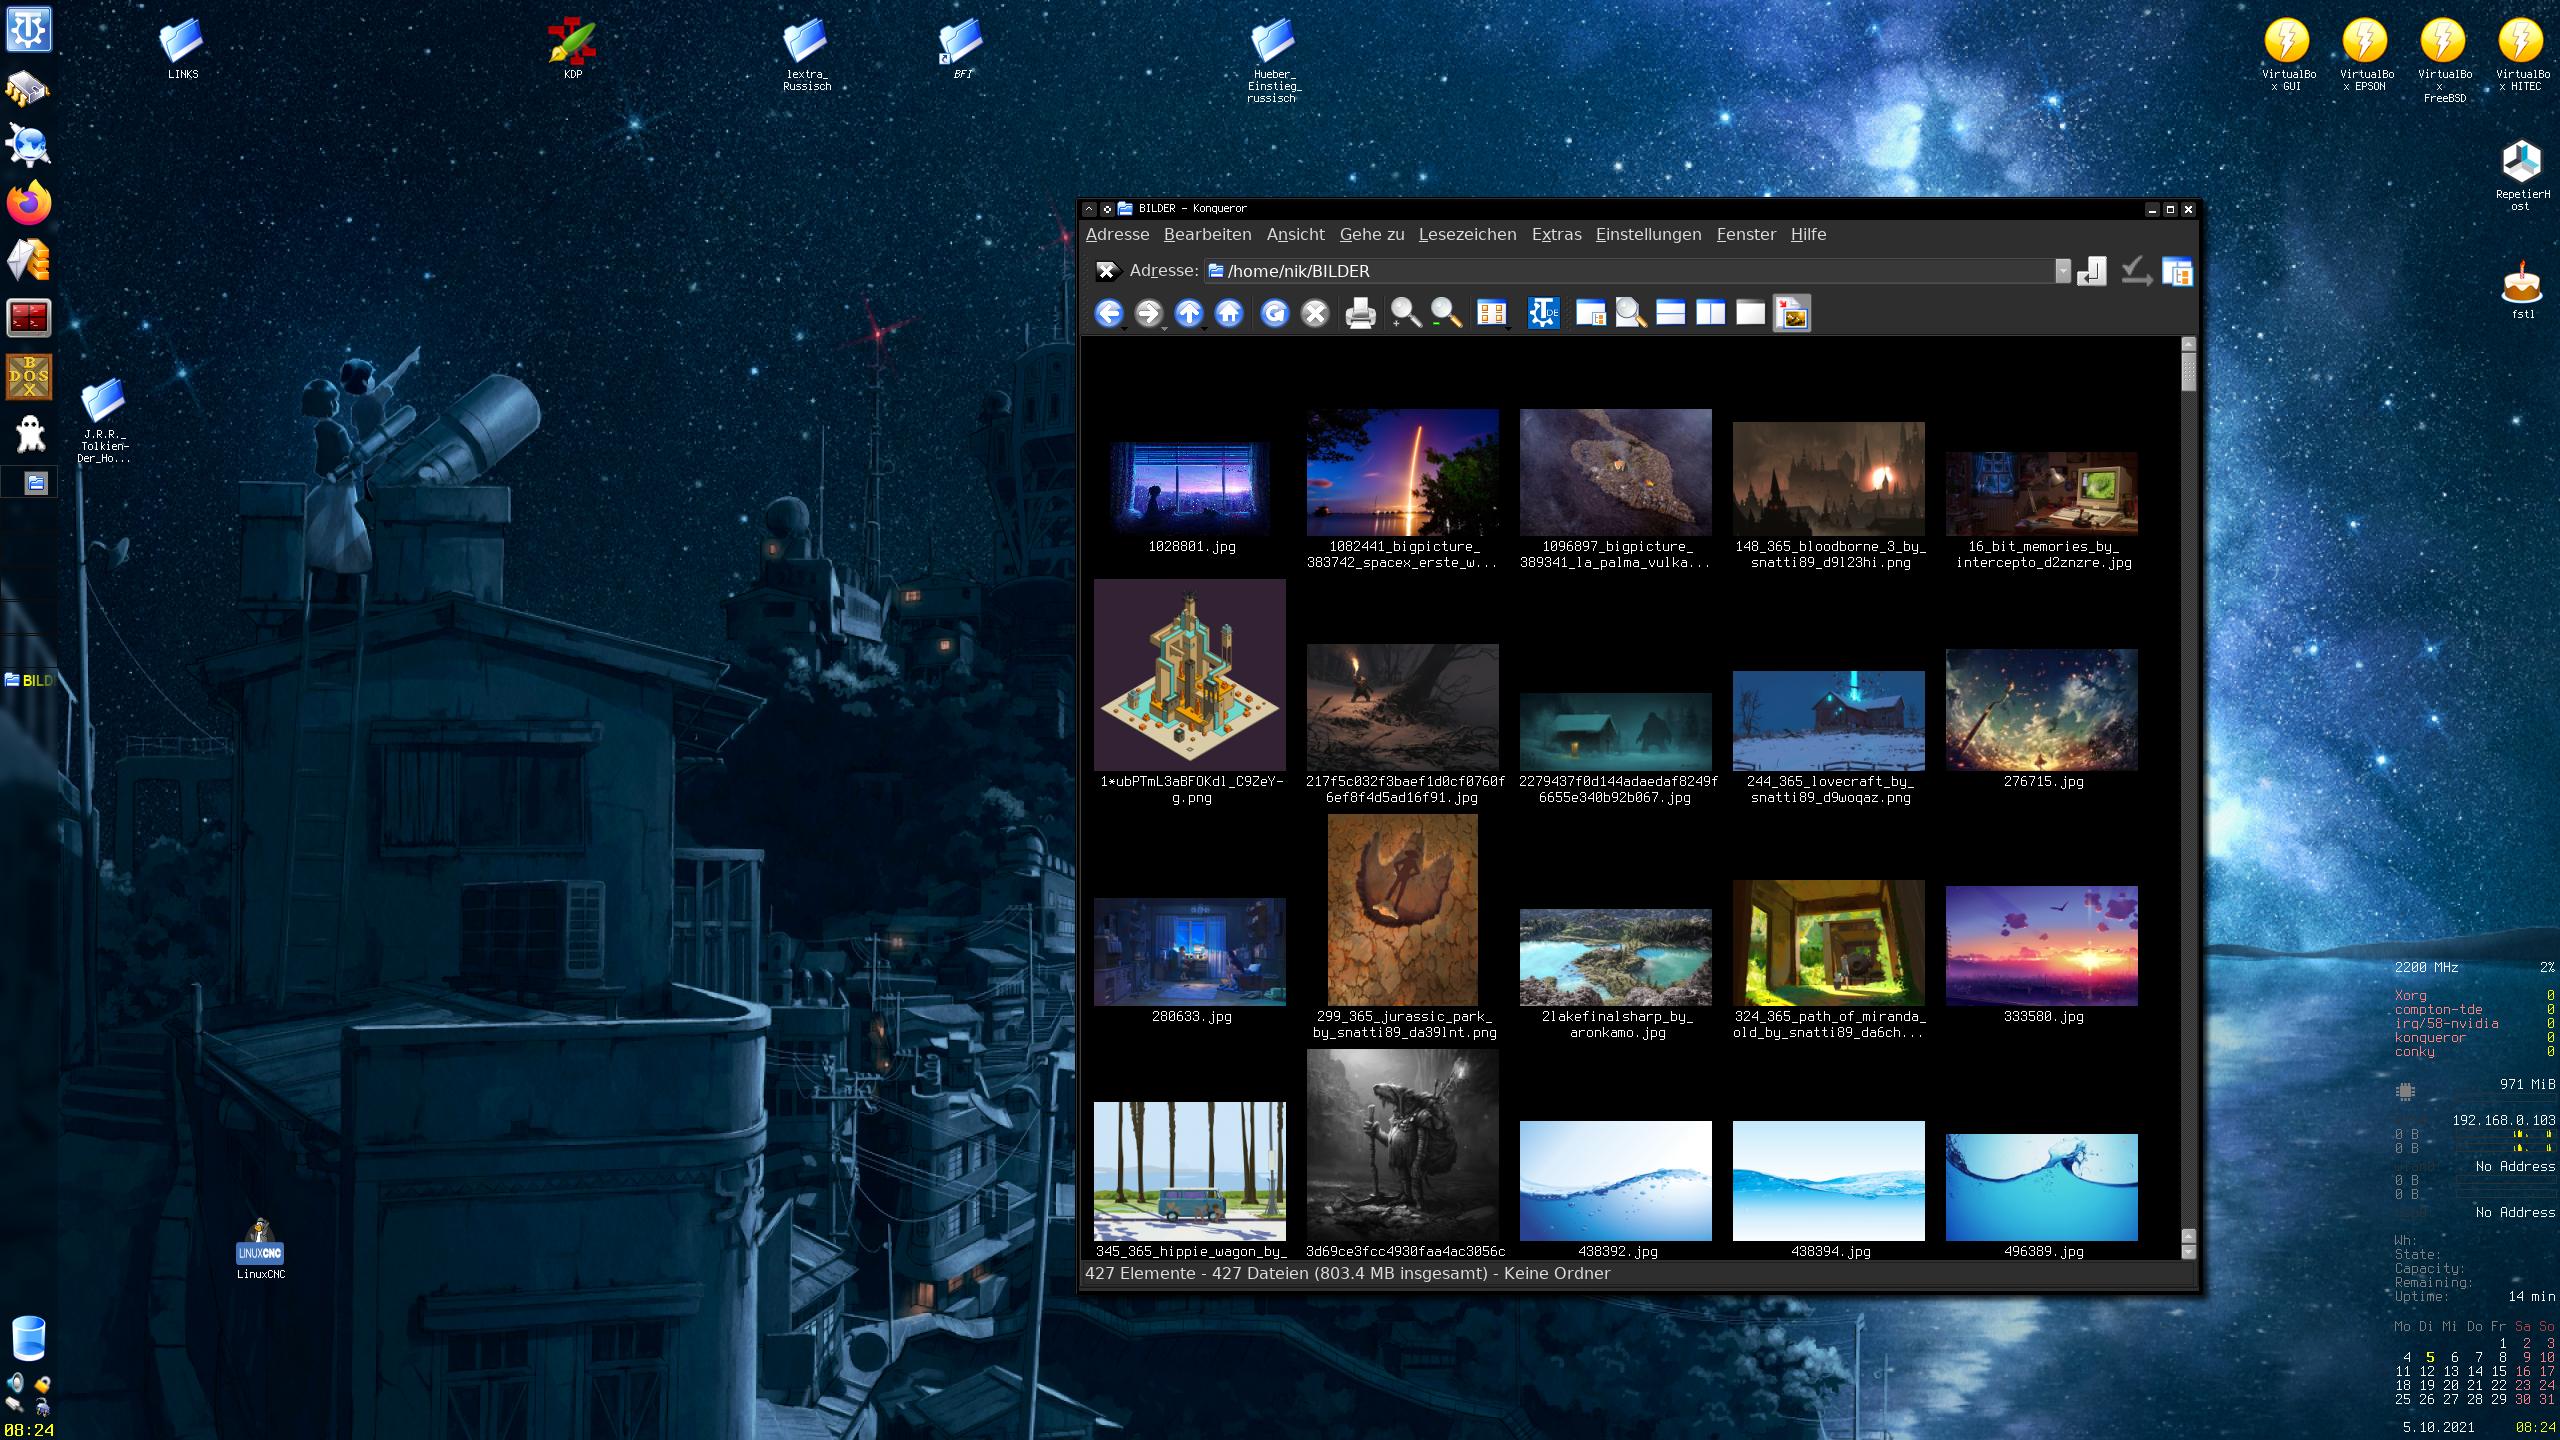Open the KDP desktop icon
The height and width of the screenshot is (1440, 2560).
[x=572, y=49]
